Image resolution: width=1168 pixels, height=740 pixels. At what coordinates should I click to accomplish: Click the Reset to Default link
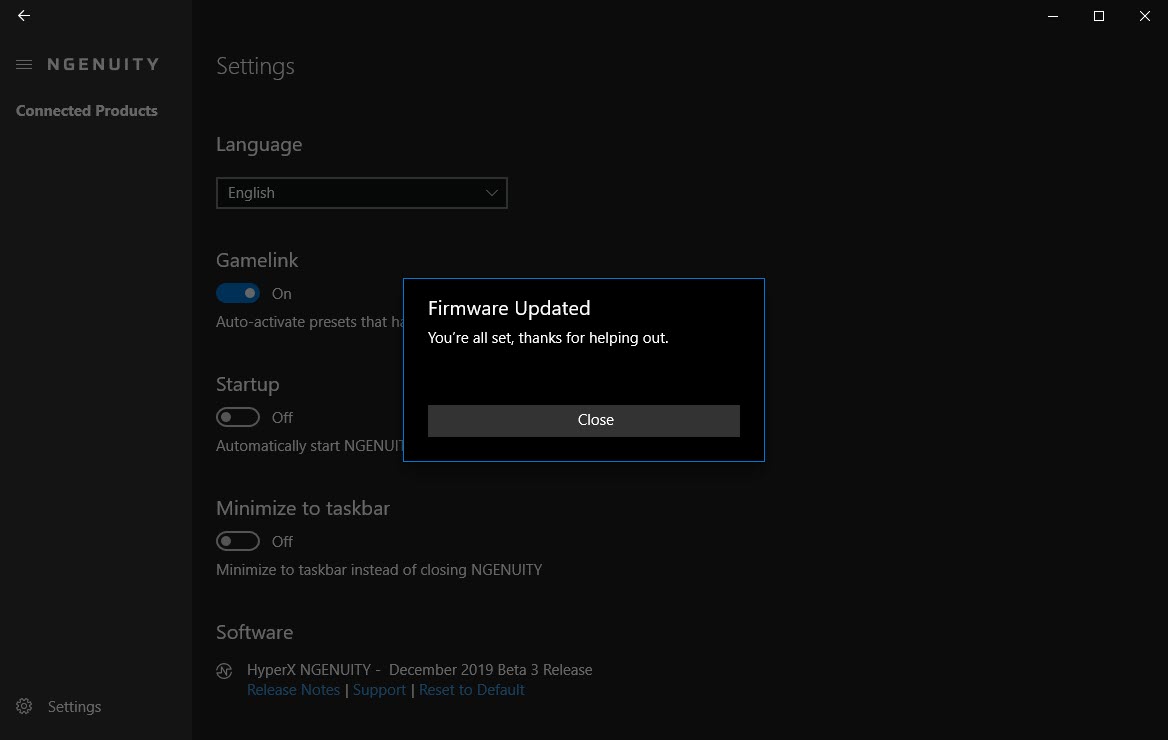472,690
